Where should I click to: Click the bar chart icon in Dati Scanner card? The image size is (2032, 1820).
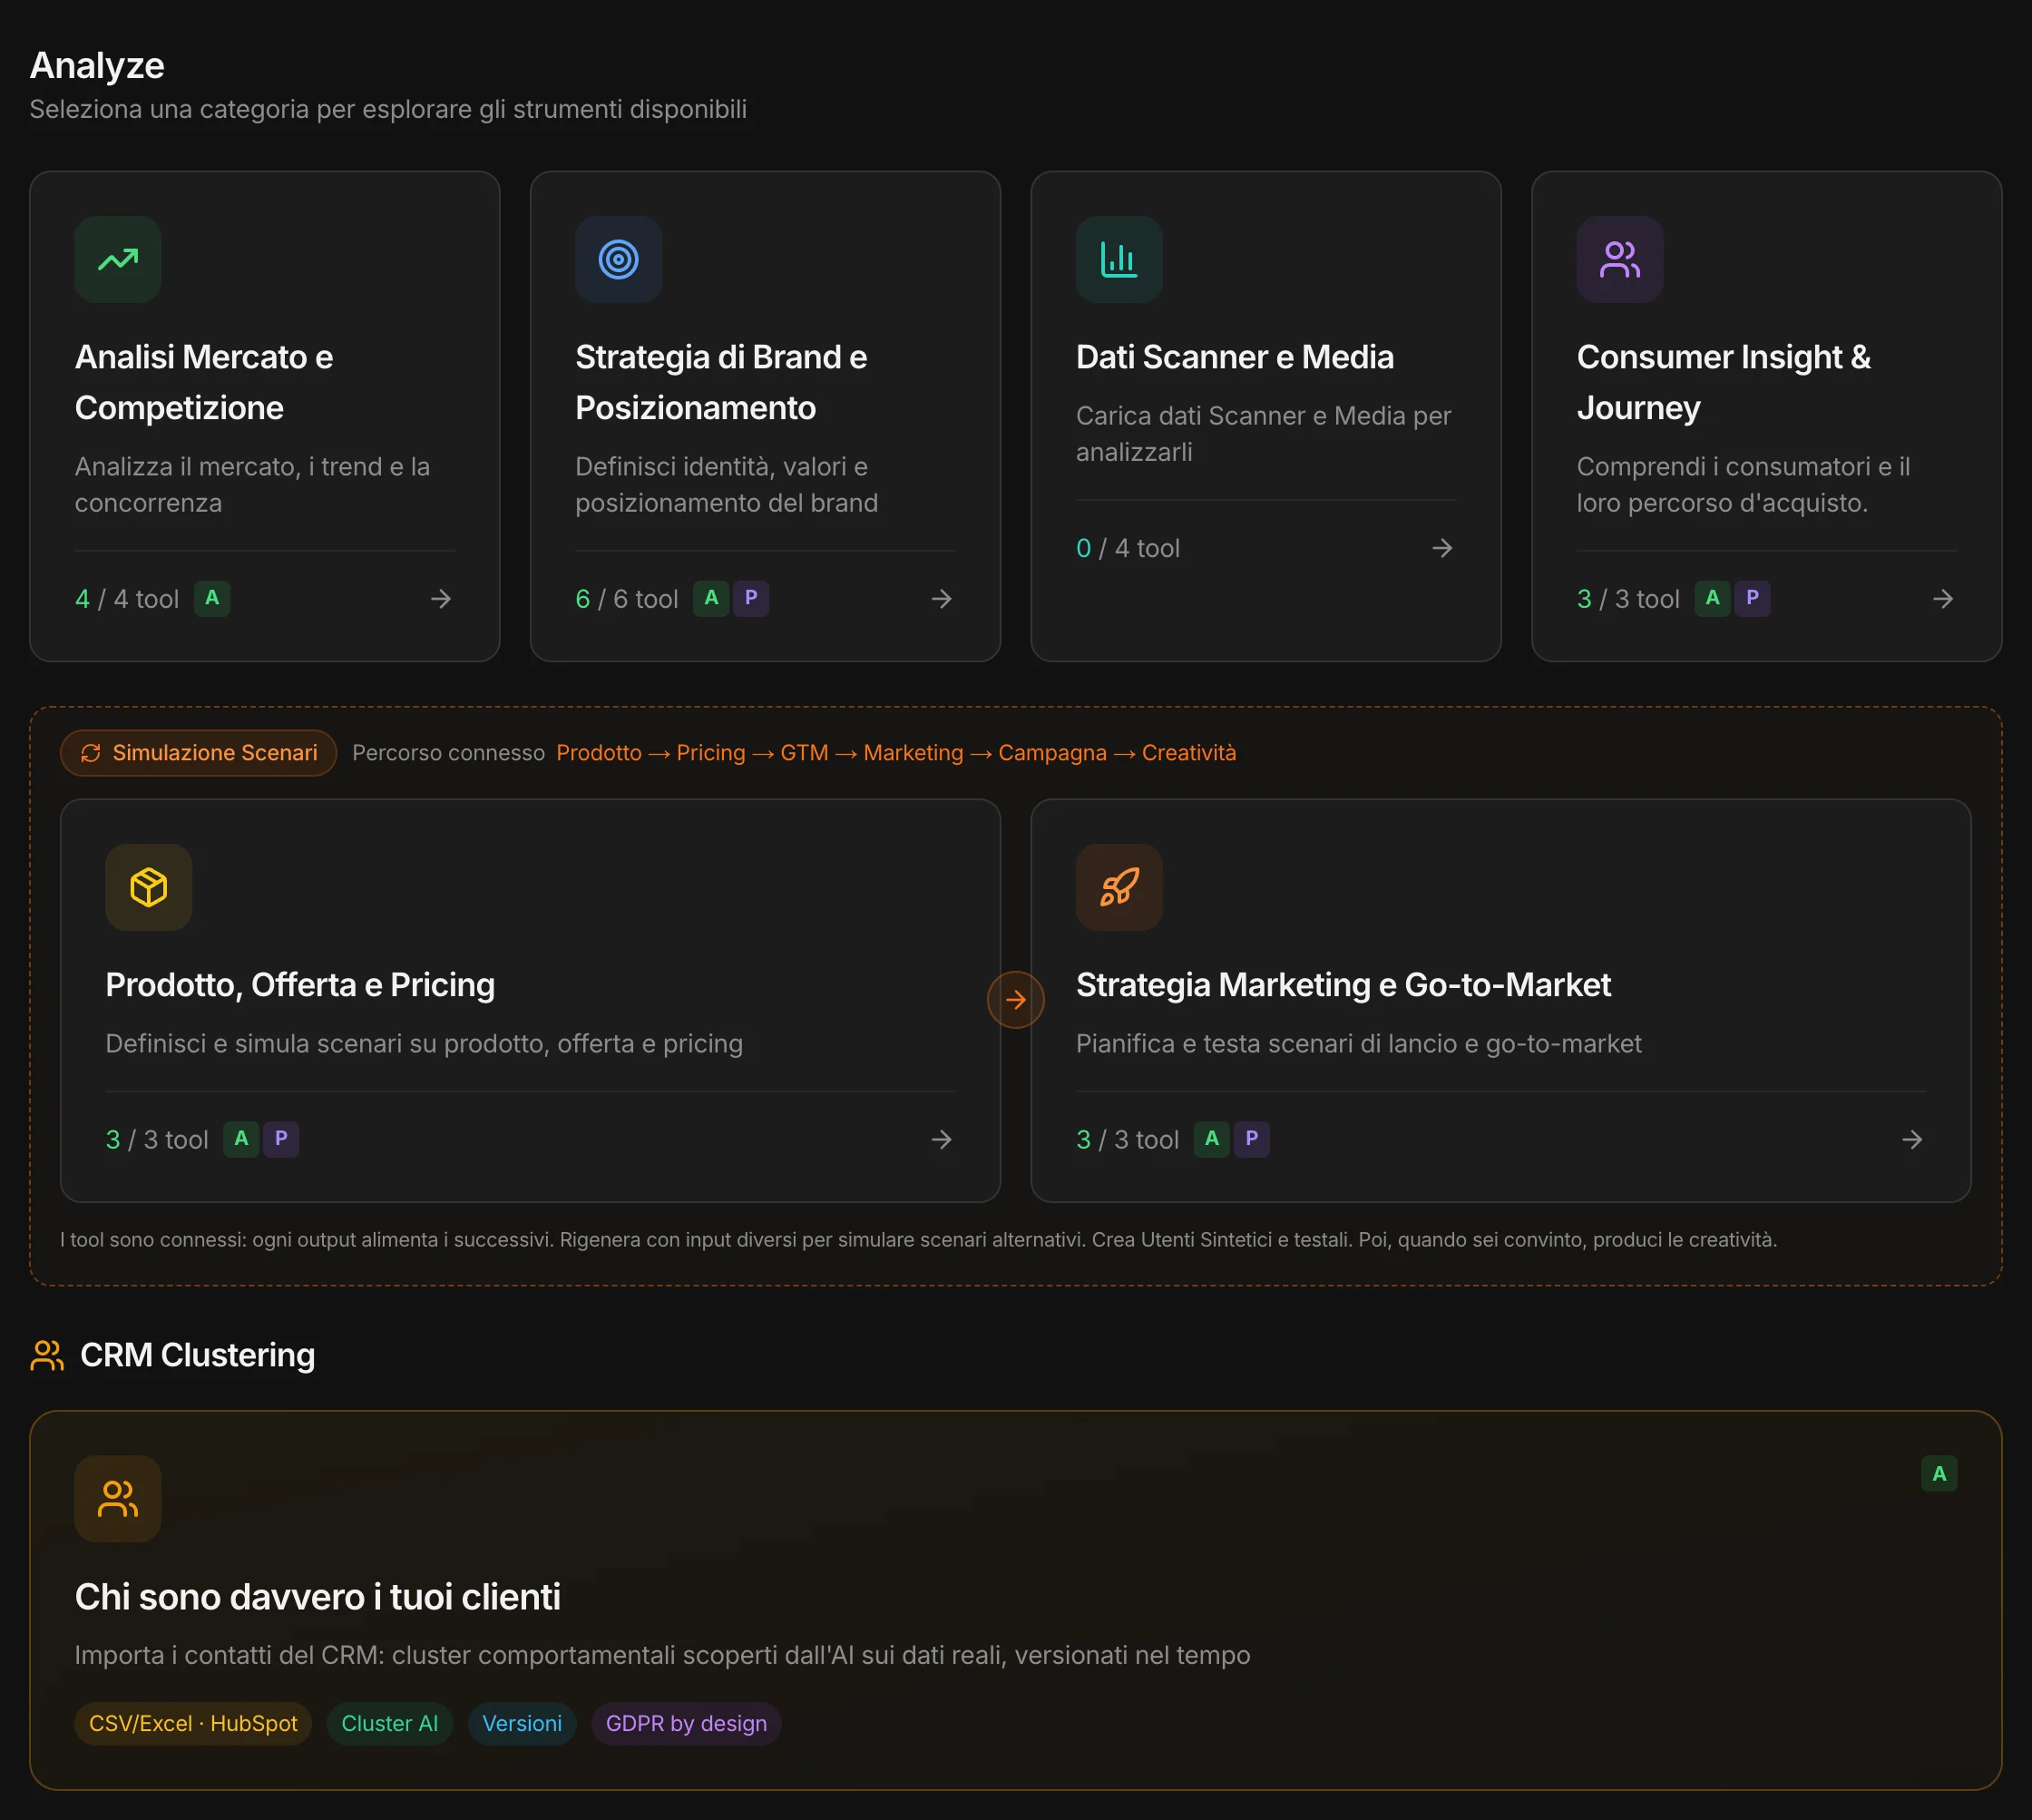(1119, 260)
